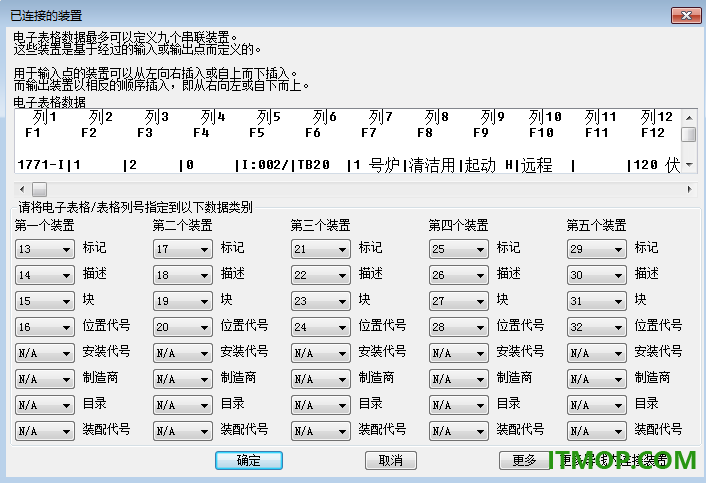Select the cell containing 远程
706x483 pixels.
(x=537, y=165)
